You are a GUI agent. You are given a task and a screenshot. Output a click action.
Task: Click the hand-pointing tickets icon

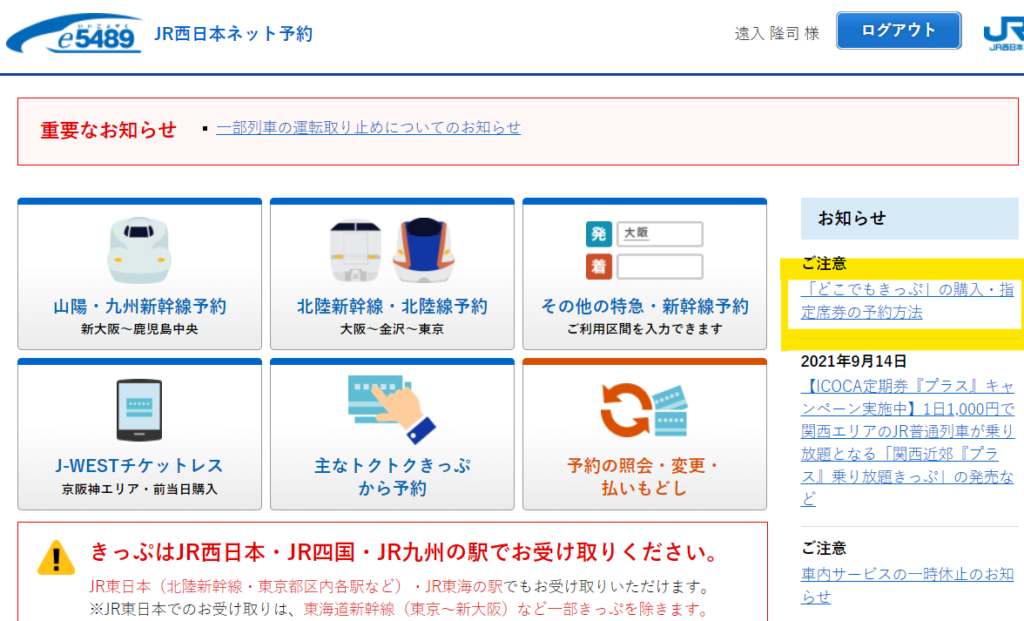[x=391, y=409]
